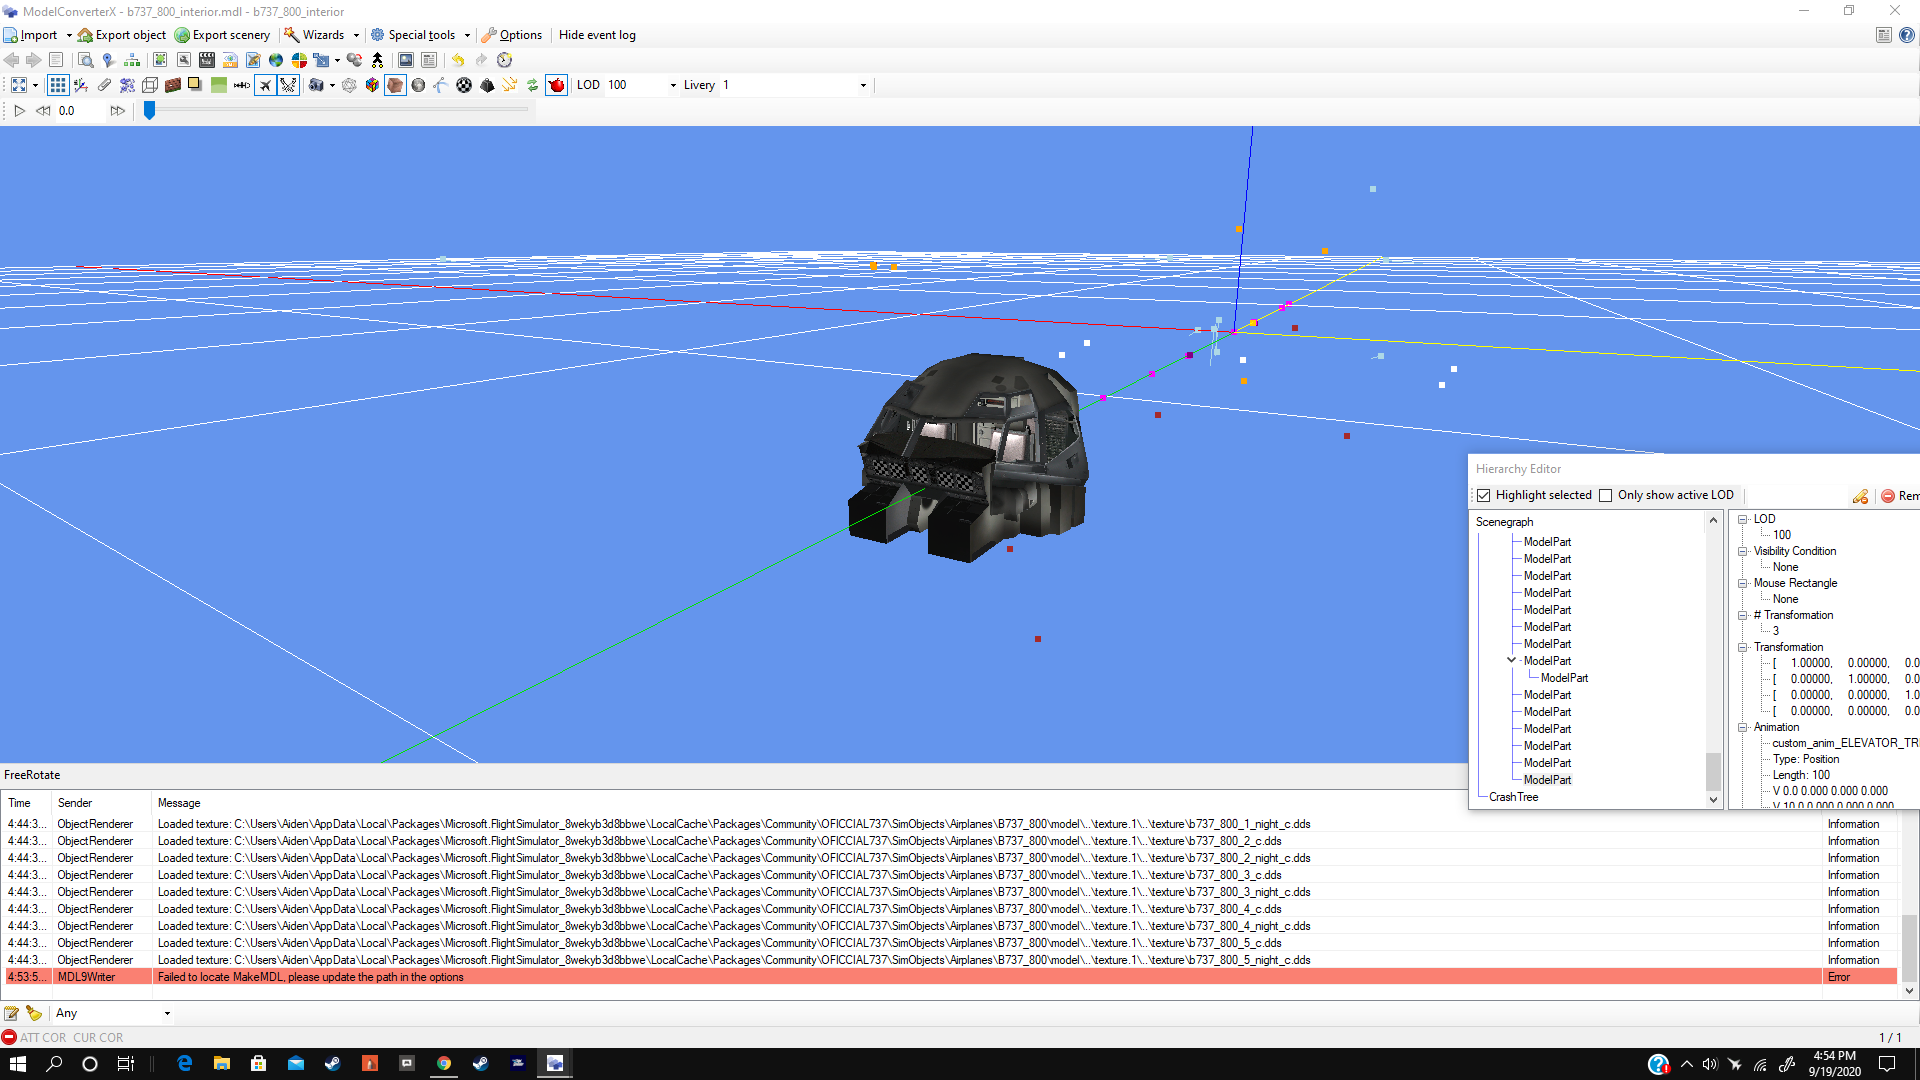The width and height of the screenshot is (1920, 1080).
Task: Click the brick wall texture icon
Action: point(173,85)
